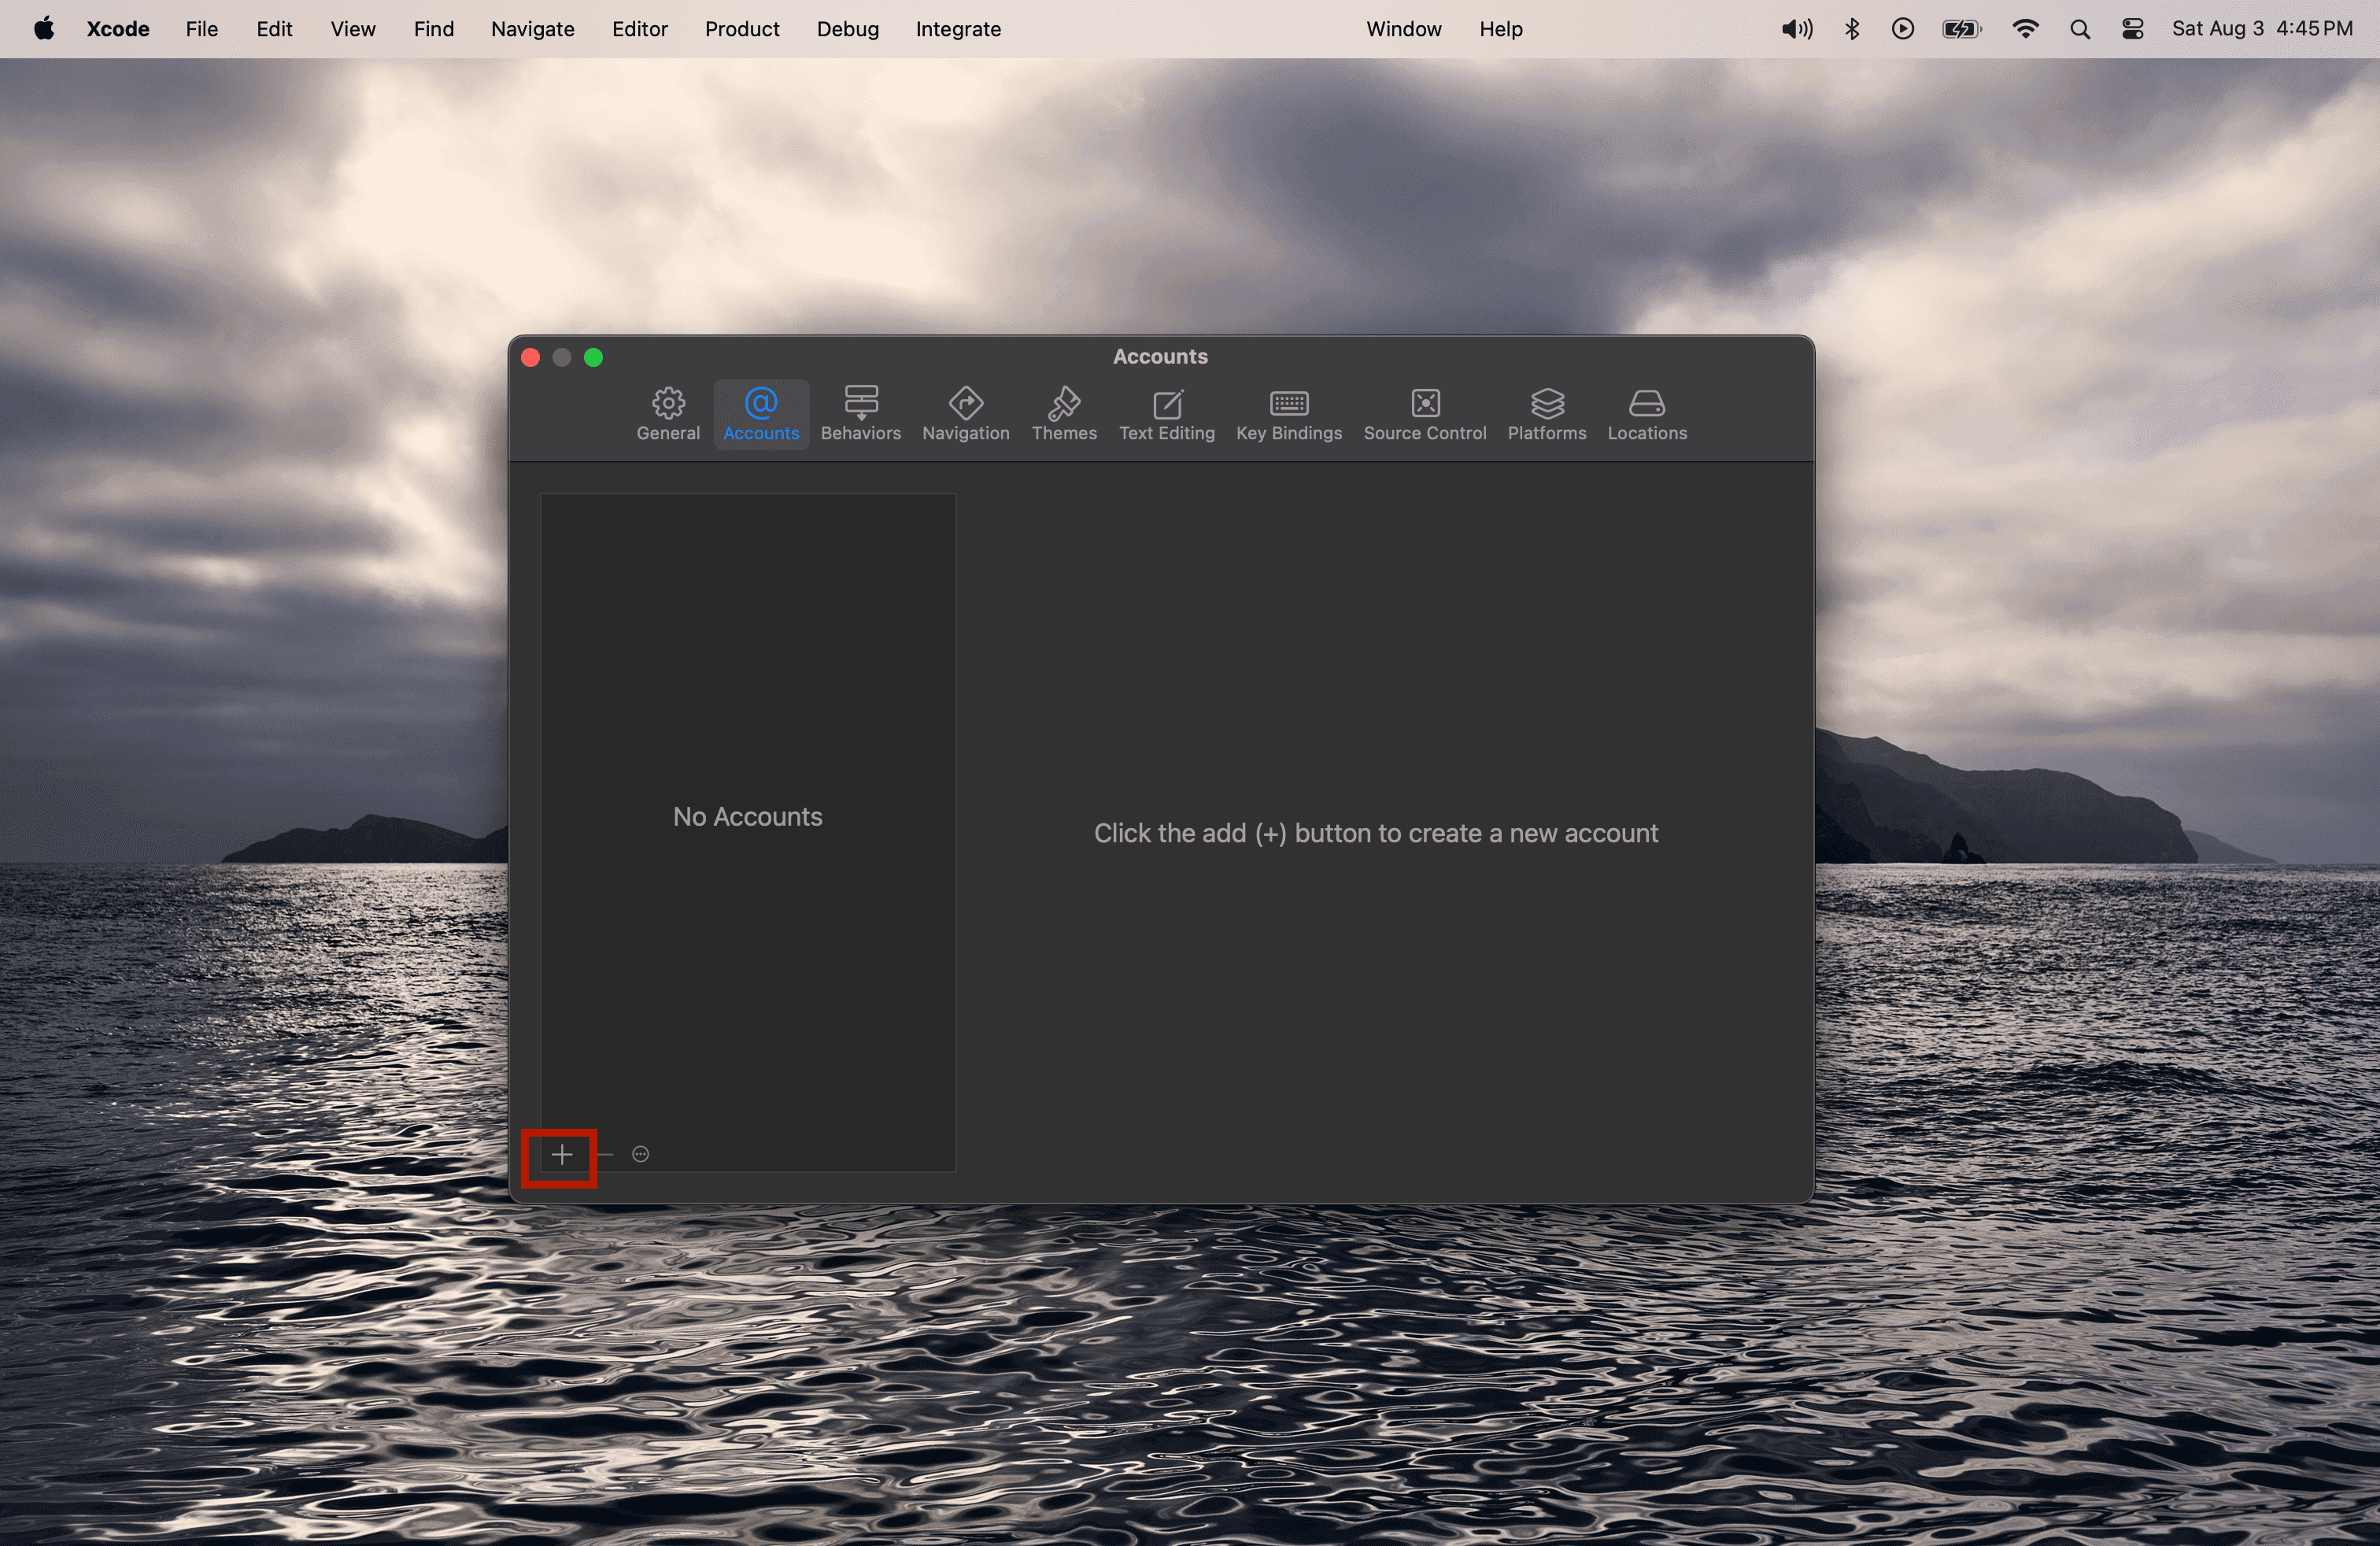Open the Integrate menu
The image size is (2380, 1546).
957,28
